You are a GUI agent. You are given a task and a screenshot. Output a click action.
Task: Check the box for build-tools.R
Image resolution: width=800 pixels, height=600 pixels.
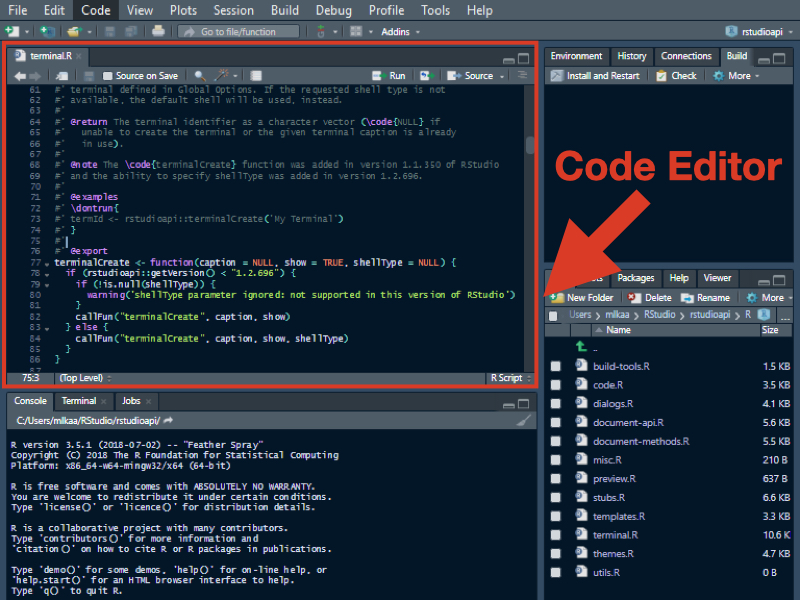(556, 366)
